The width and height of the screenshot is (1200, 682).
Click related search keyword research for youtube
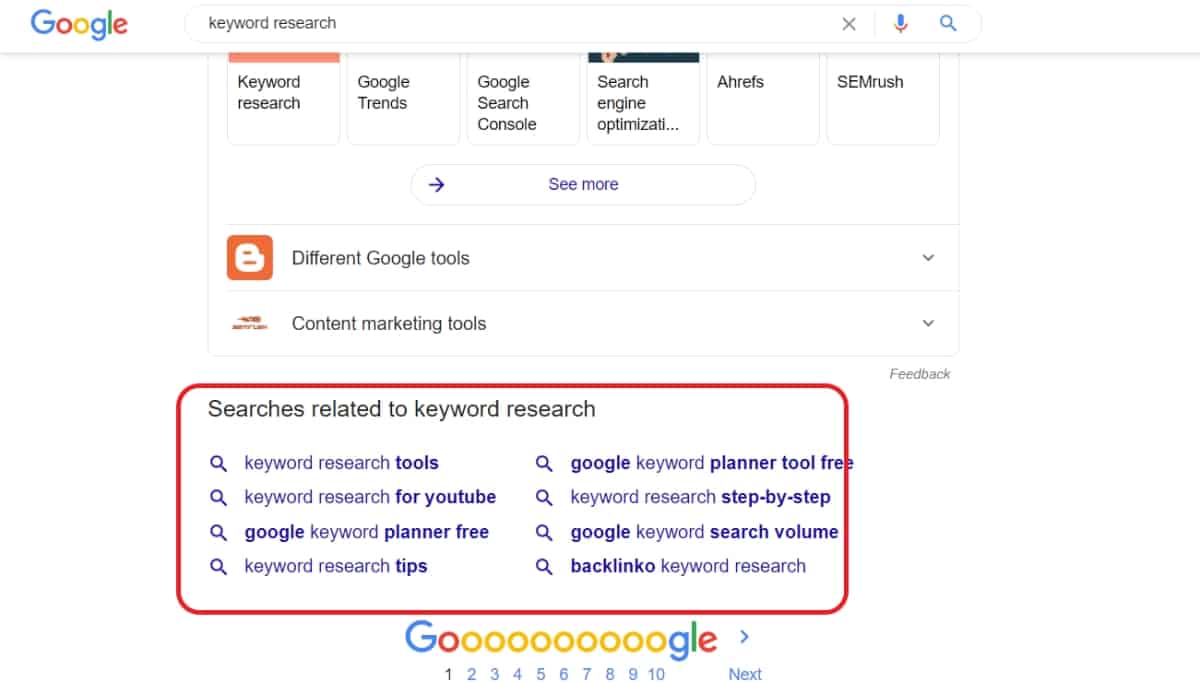click(370, 497)
